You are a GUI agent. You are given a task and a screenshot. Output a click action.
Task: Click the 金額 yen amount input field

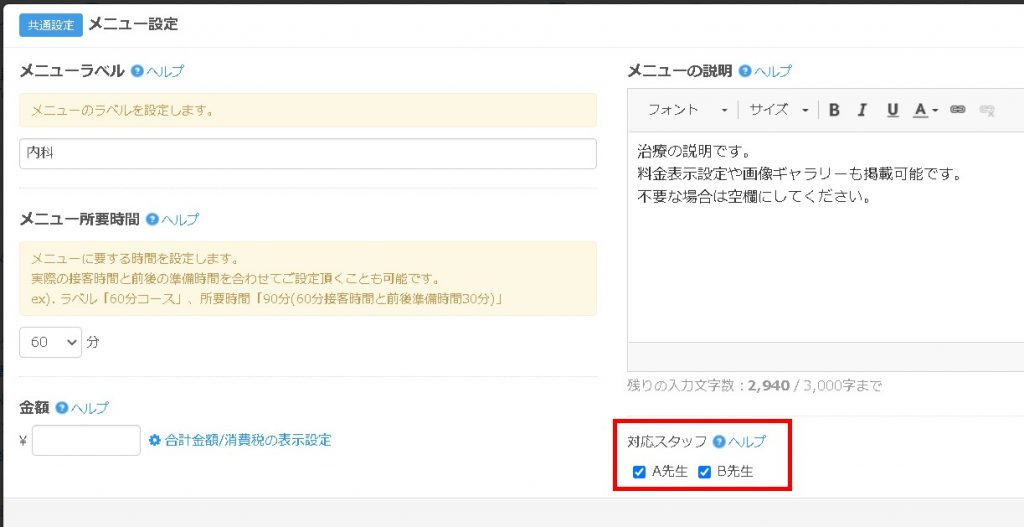click(x=86, y=440)
